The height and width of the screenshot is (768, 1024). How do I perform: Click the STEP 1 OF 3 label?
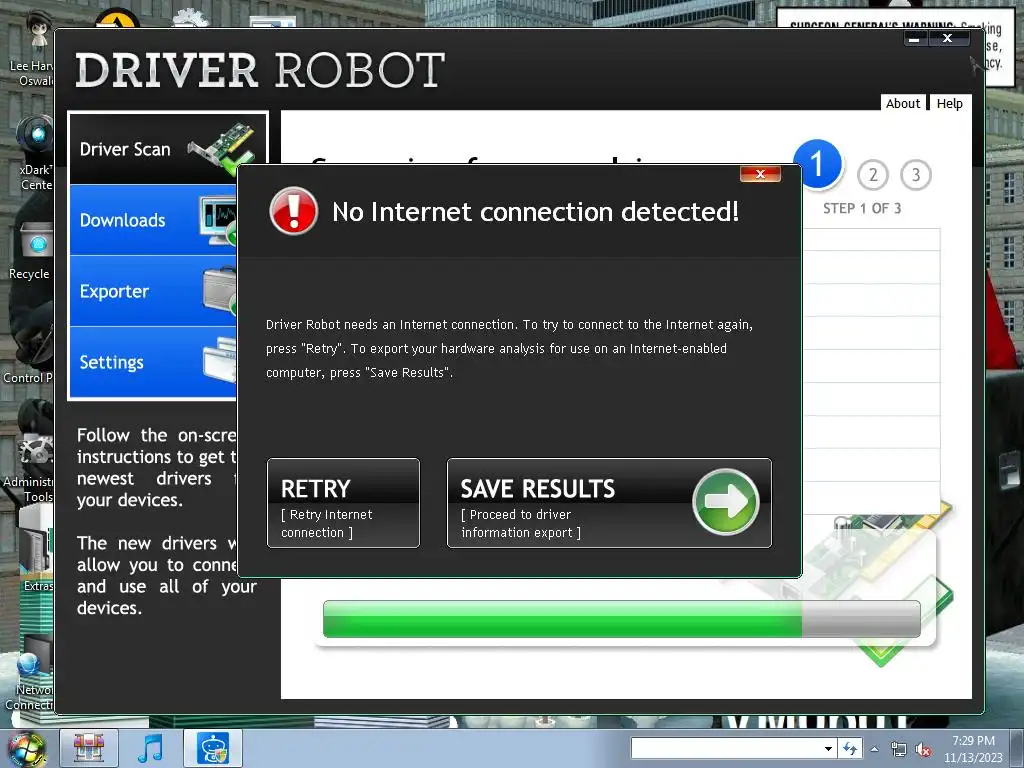pyautogui.click(x=861, y=208)
